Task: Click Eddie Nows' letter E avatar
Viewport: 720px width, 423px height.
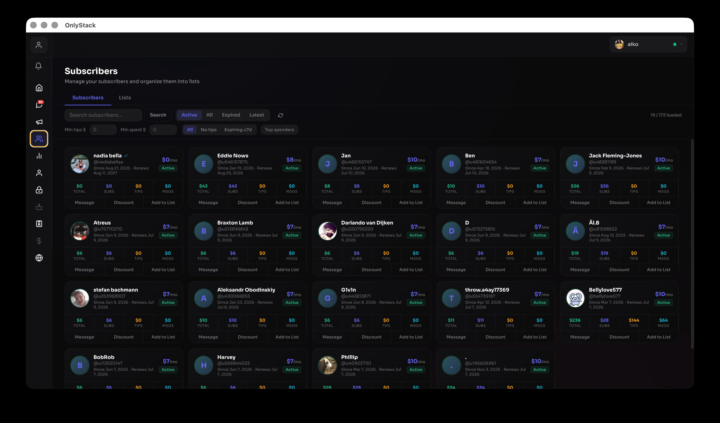Action: [x=203, y=164]
